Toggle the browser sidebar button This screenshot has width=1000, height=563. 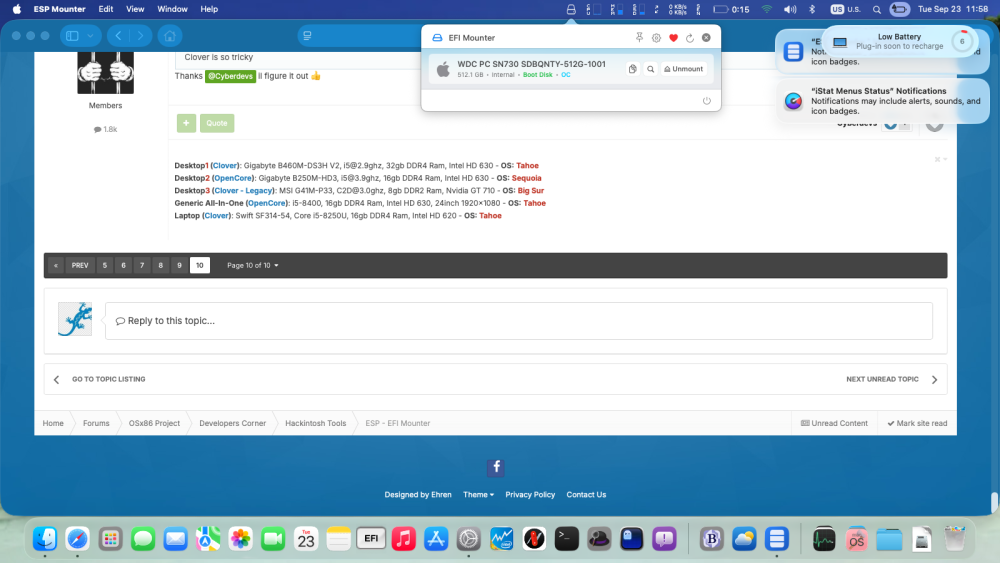[x=72, y=36]
